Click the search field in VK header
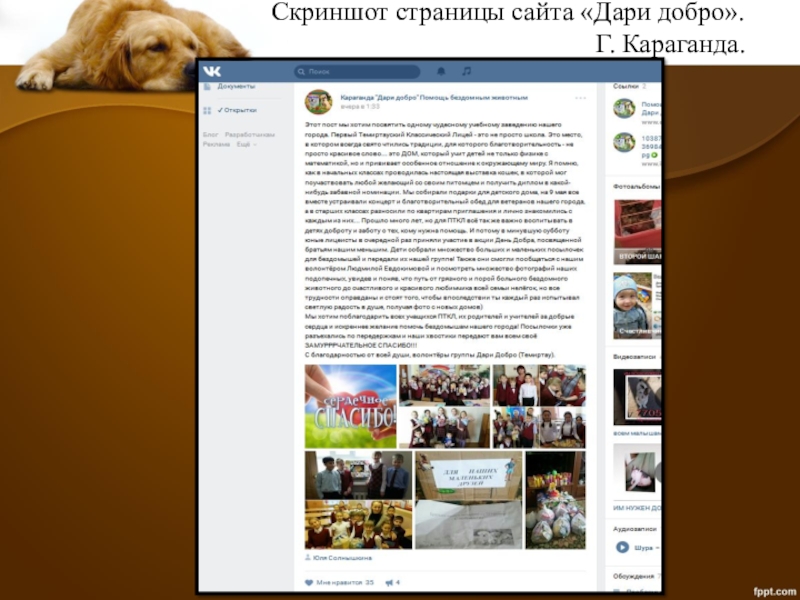800x600 pixels. (357, 71)
